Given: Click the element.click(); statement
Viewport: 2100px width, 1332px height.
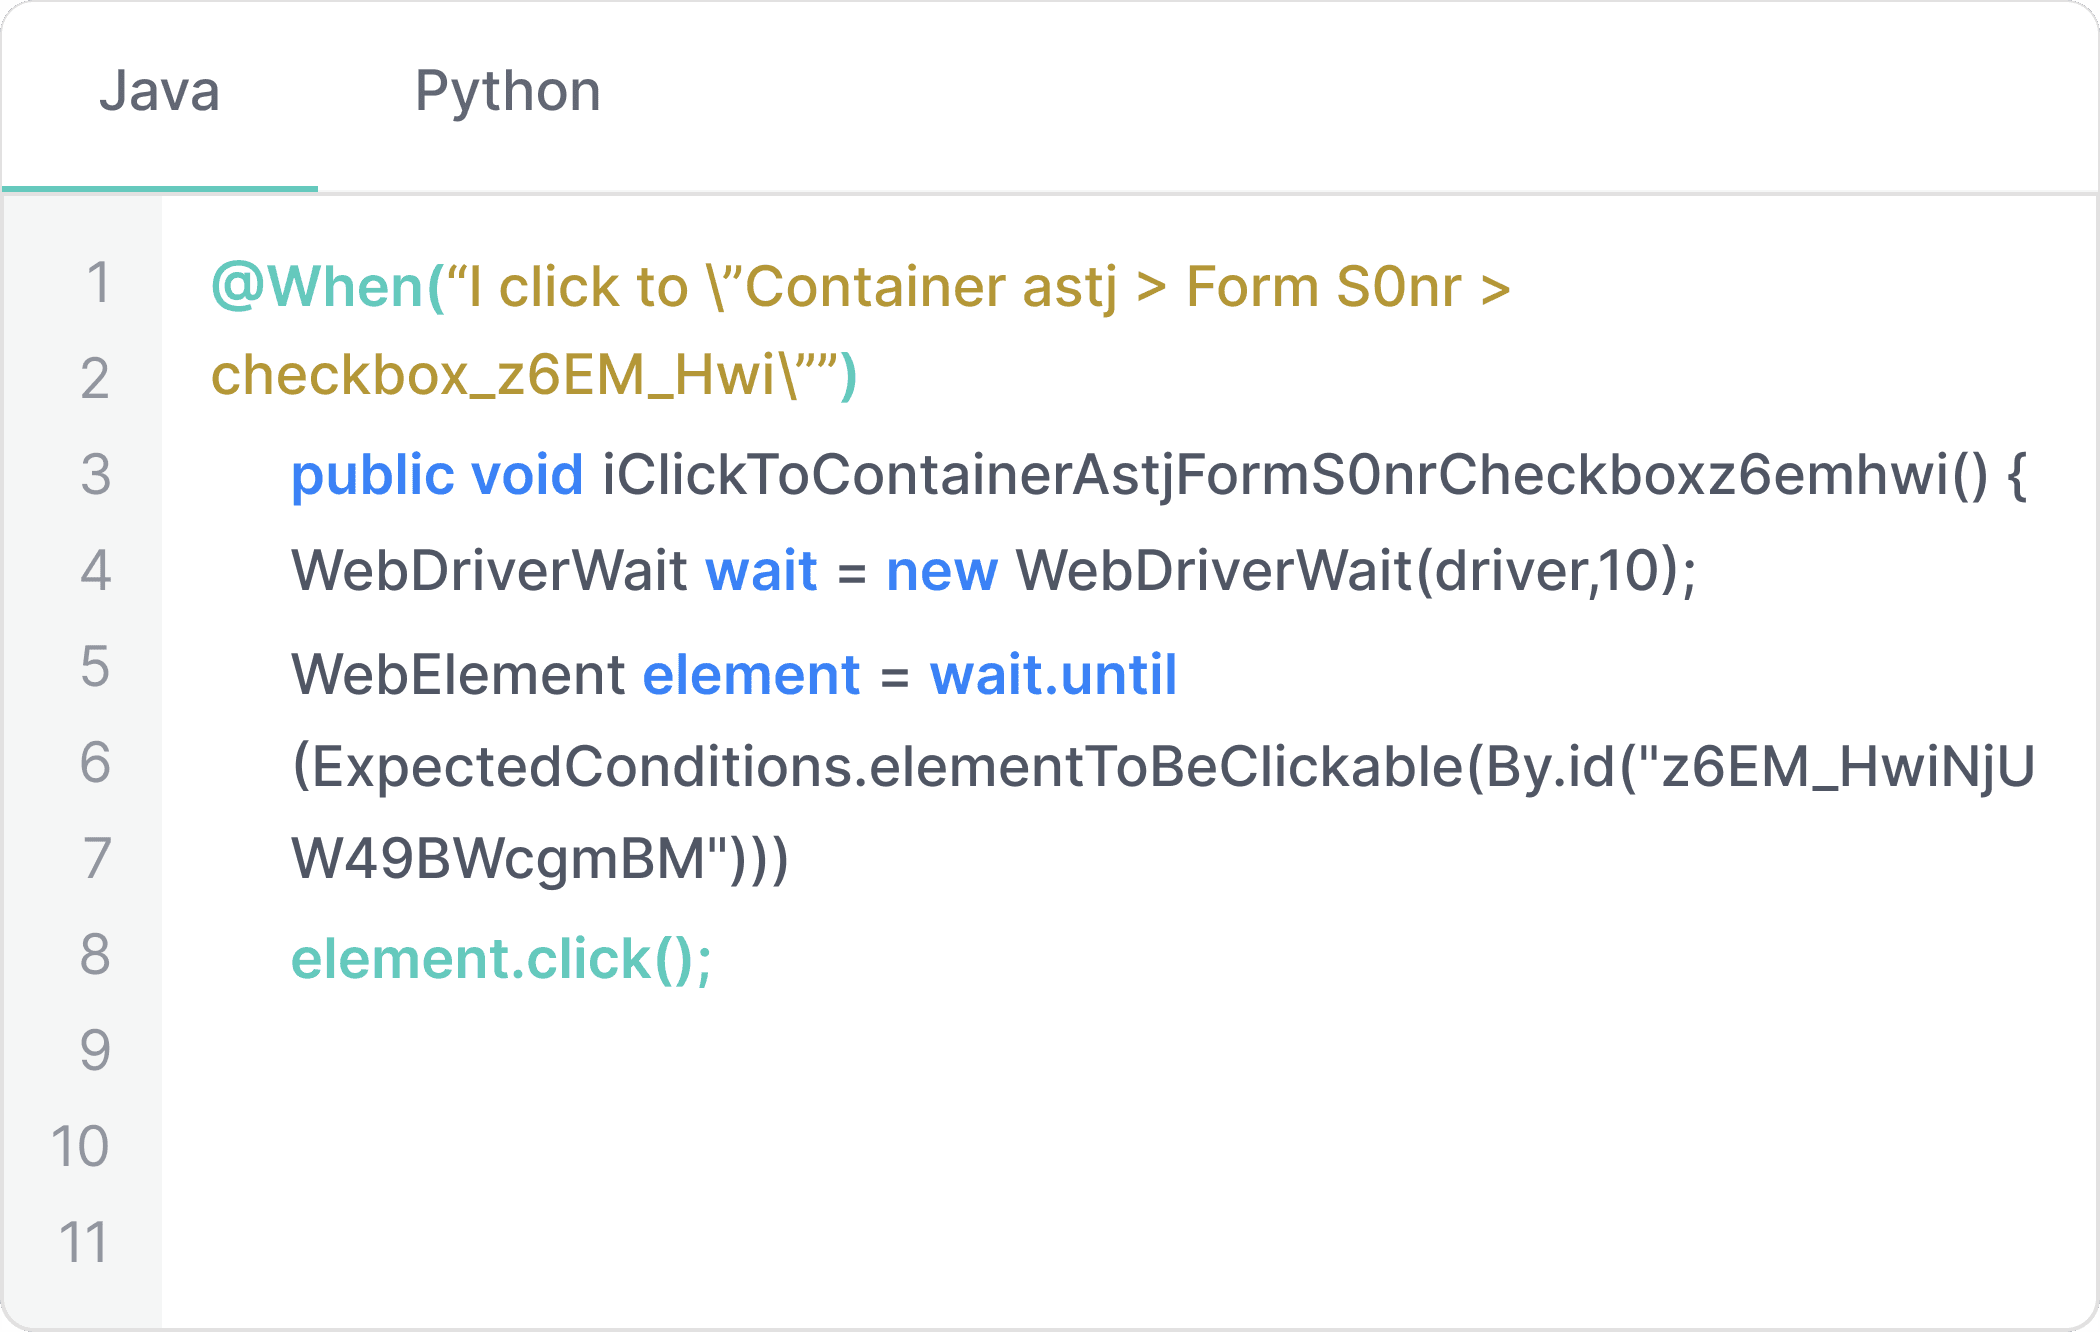Looking at the screenshot, I should click(x=501, y=959).
